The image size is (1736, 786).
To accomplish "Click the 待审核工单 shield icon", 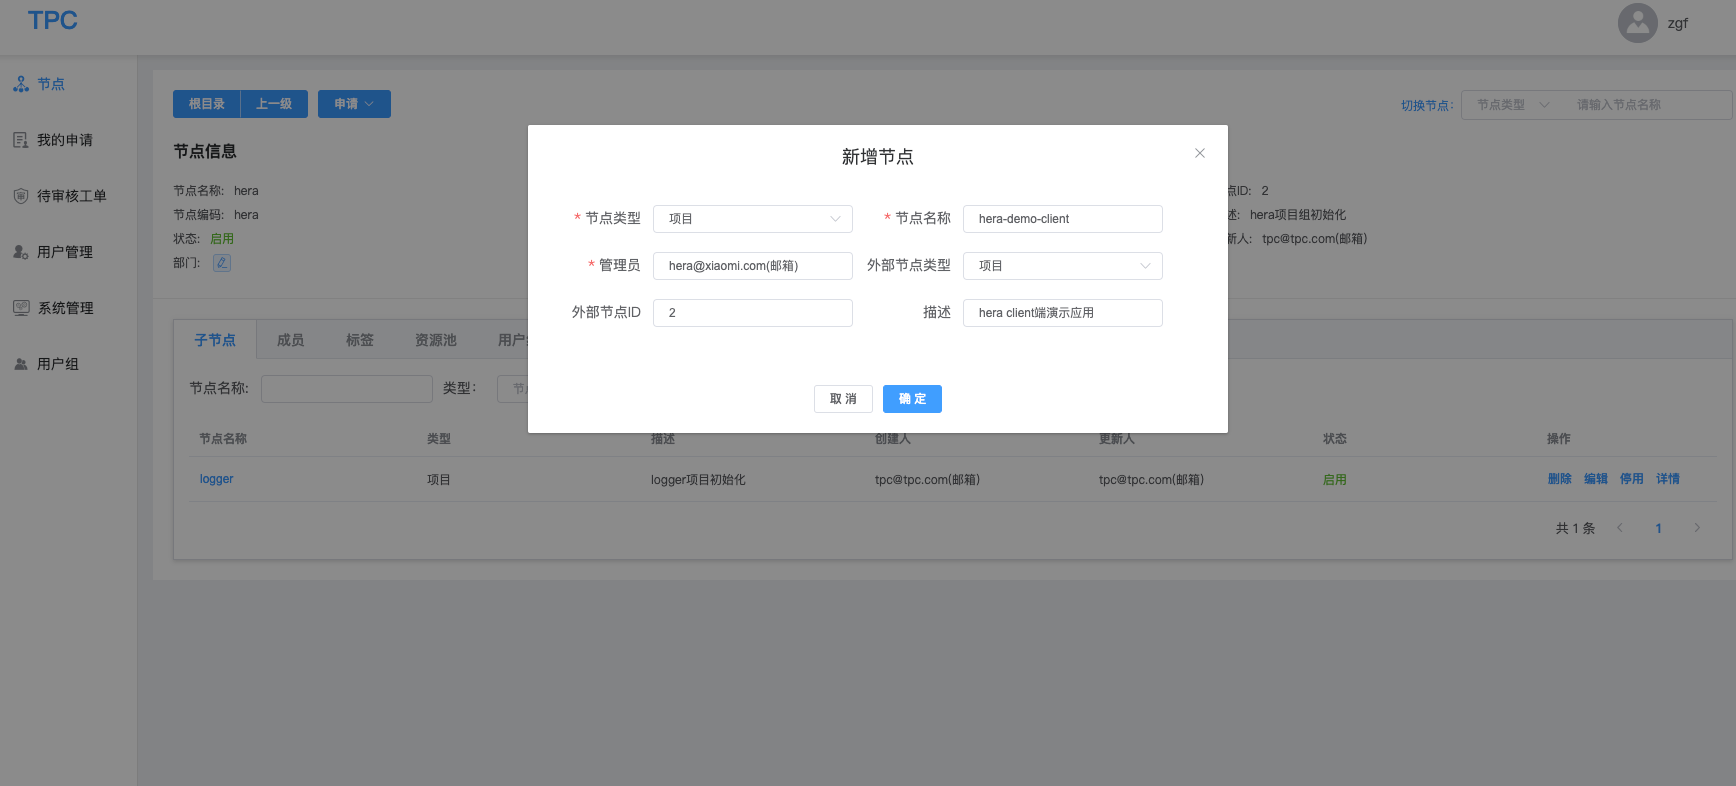I will click(x=21, y=196).
